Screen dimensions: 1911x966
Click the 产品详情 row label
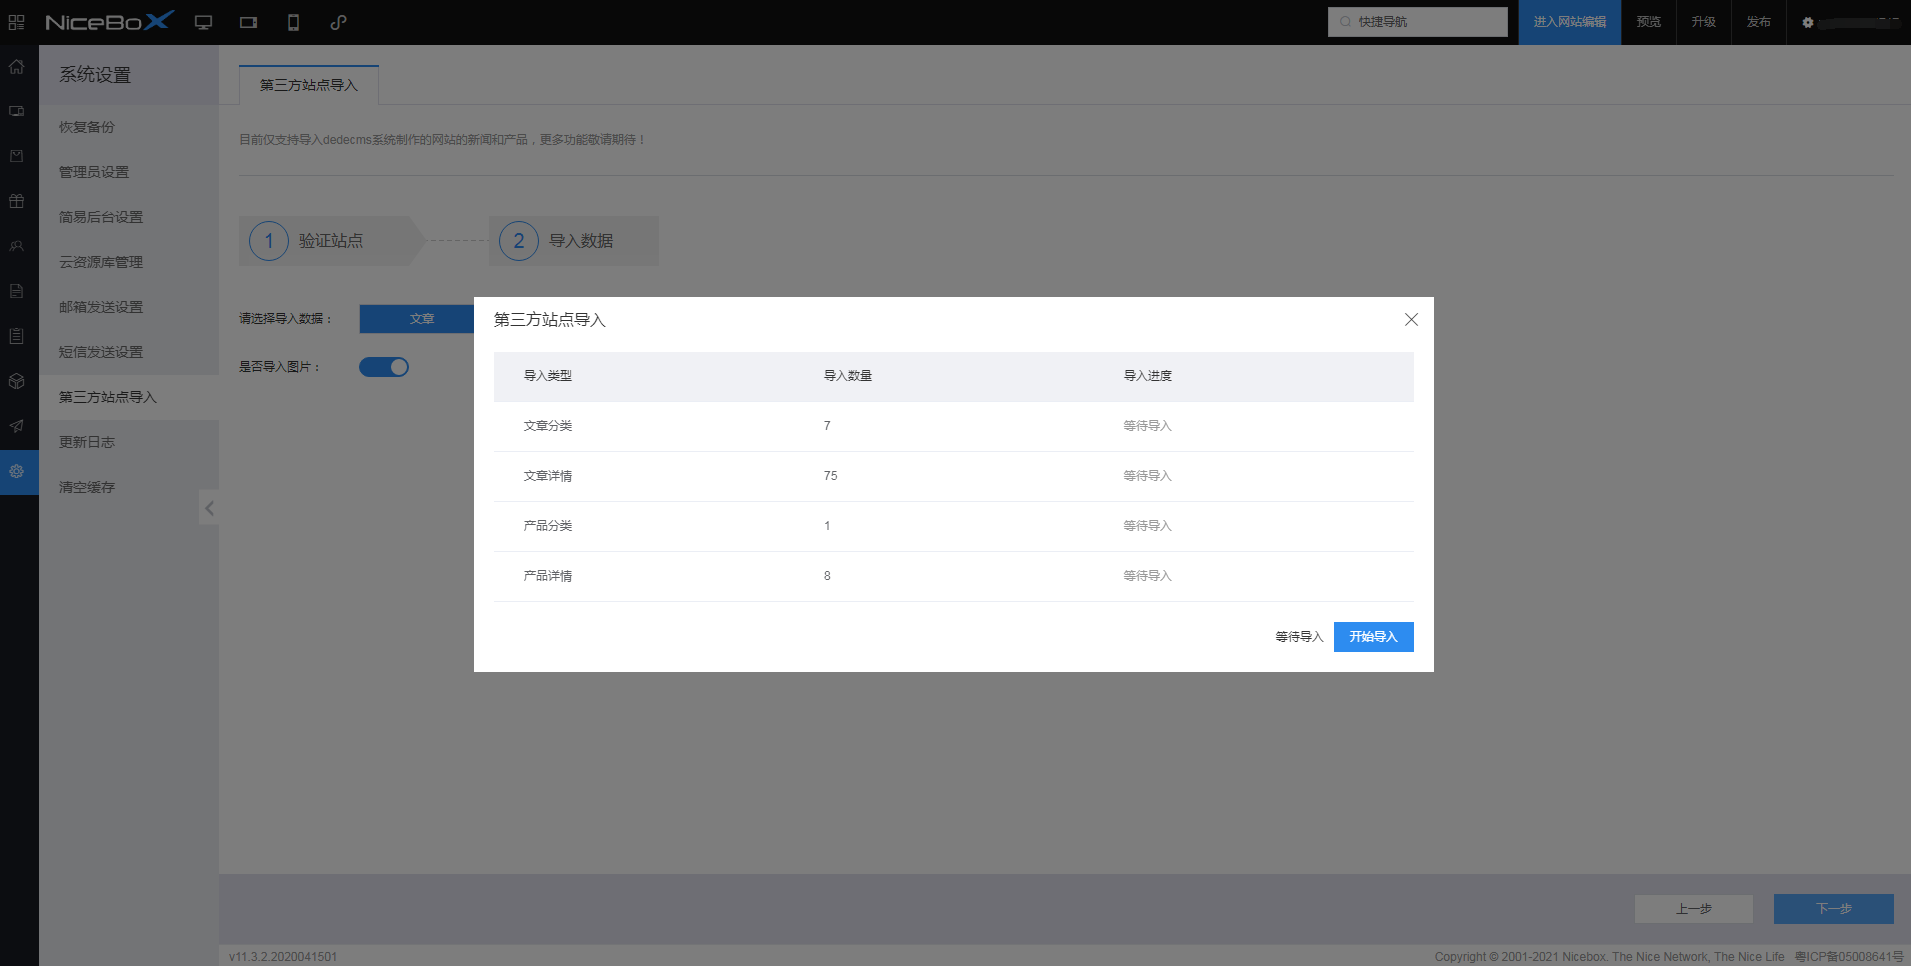coord(548,576)
